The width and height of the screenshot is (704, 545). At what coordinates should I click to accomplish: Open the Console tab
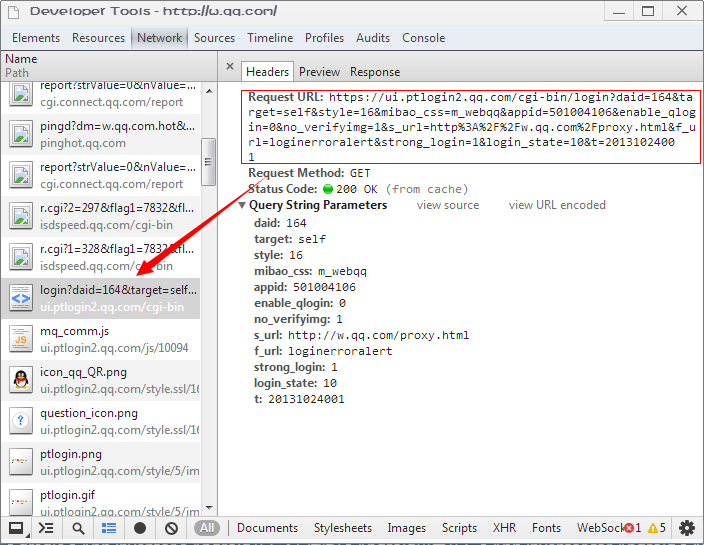[x=423, y=38]
